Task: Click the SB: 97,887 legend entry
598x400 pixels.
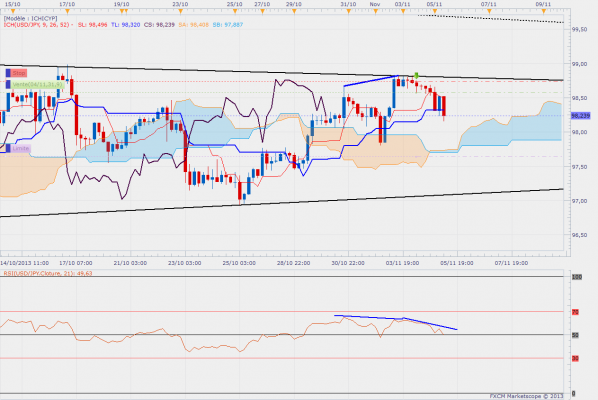Action: pos(228,25)
